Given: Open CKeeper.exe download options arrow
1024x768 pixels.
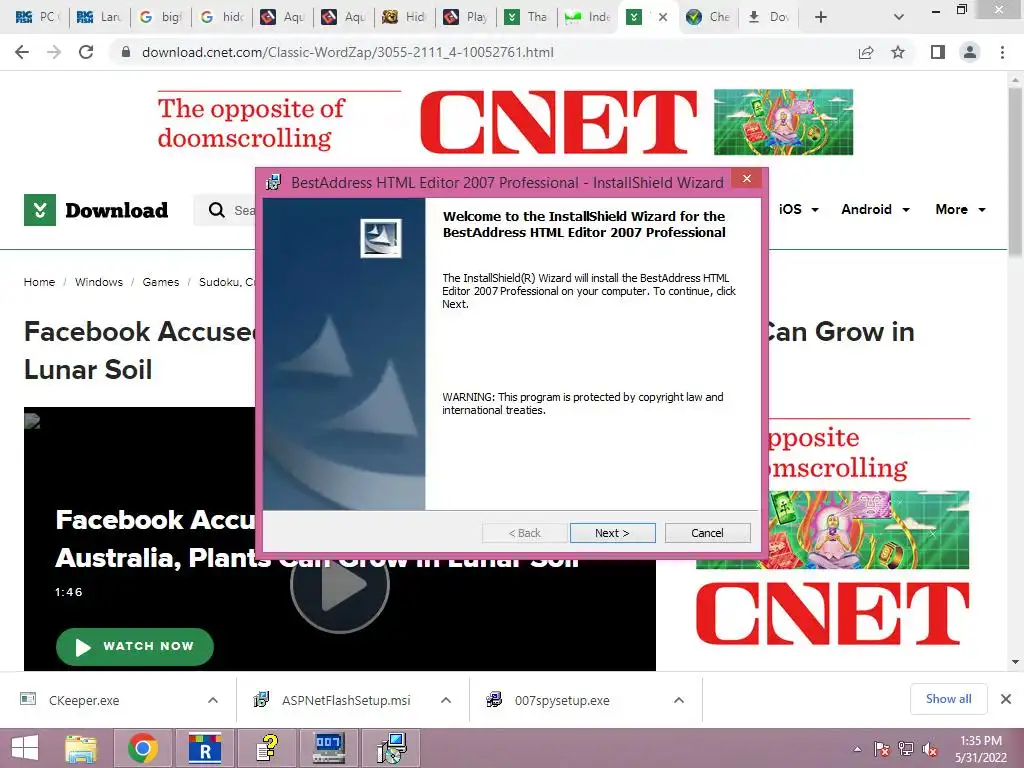Looking at the screenshot, I should (213, 700).
